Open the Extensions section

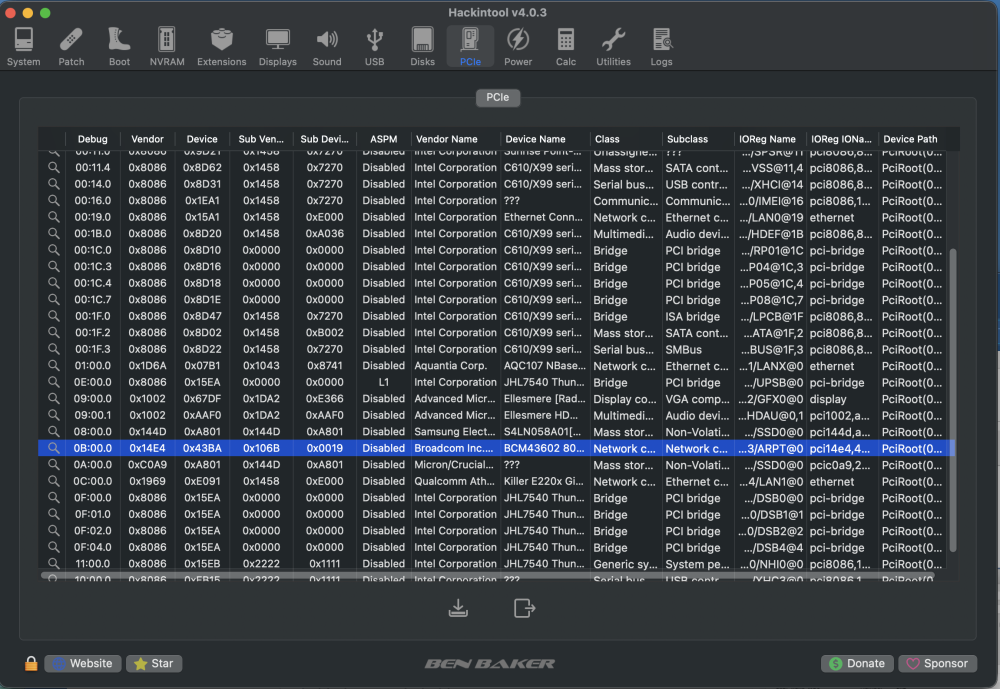(221, 47)
